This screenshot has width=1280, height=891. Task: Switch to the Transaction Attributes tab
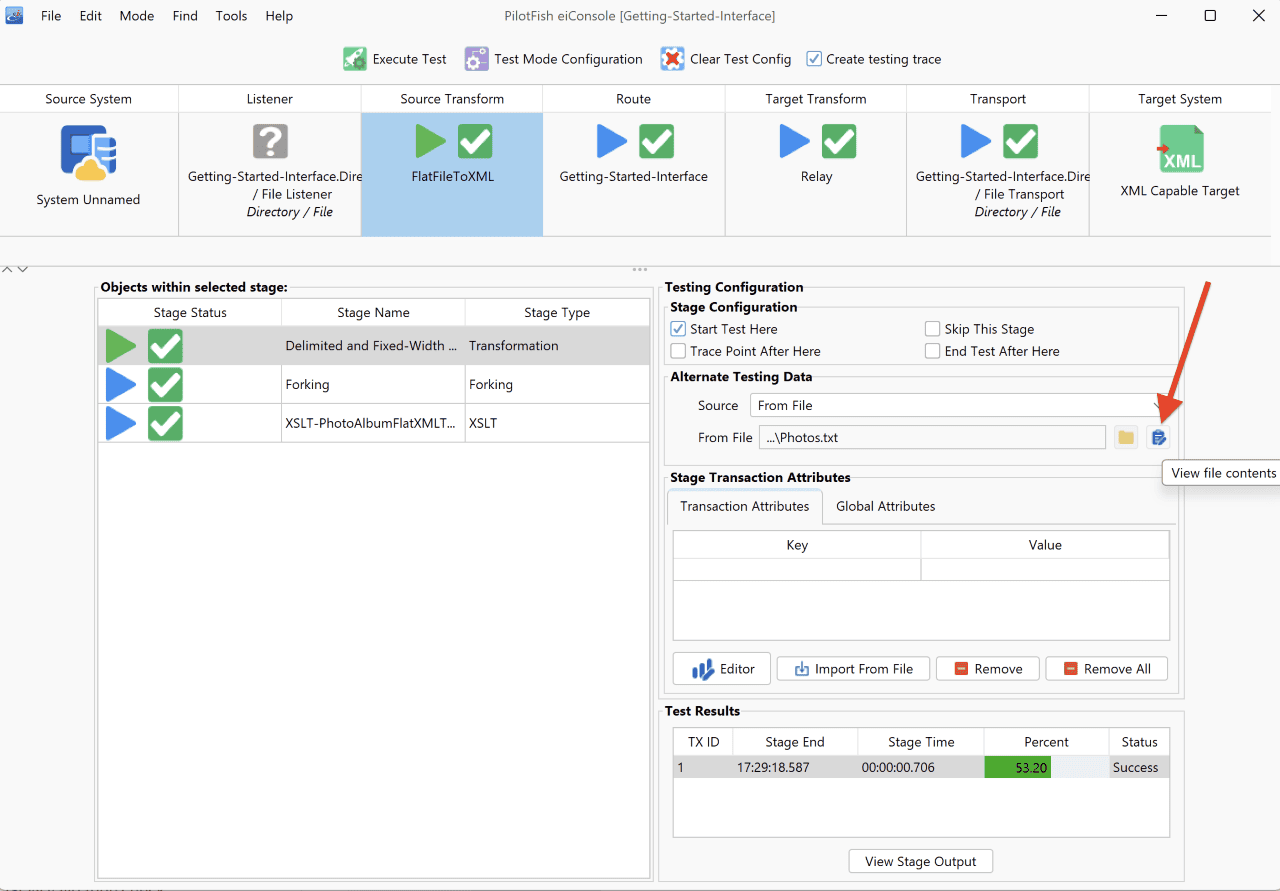point(745,507)
